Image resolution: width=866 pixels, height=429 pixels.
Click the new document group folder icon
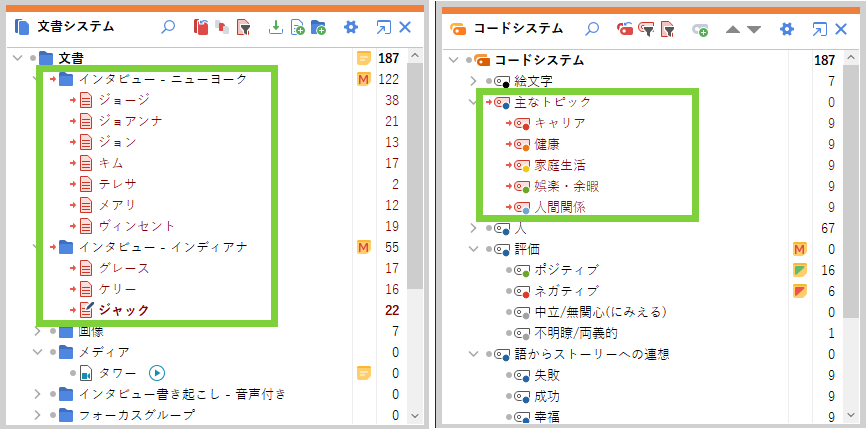click(x=318, y=27)
